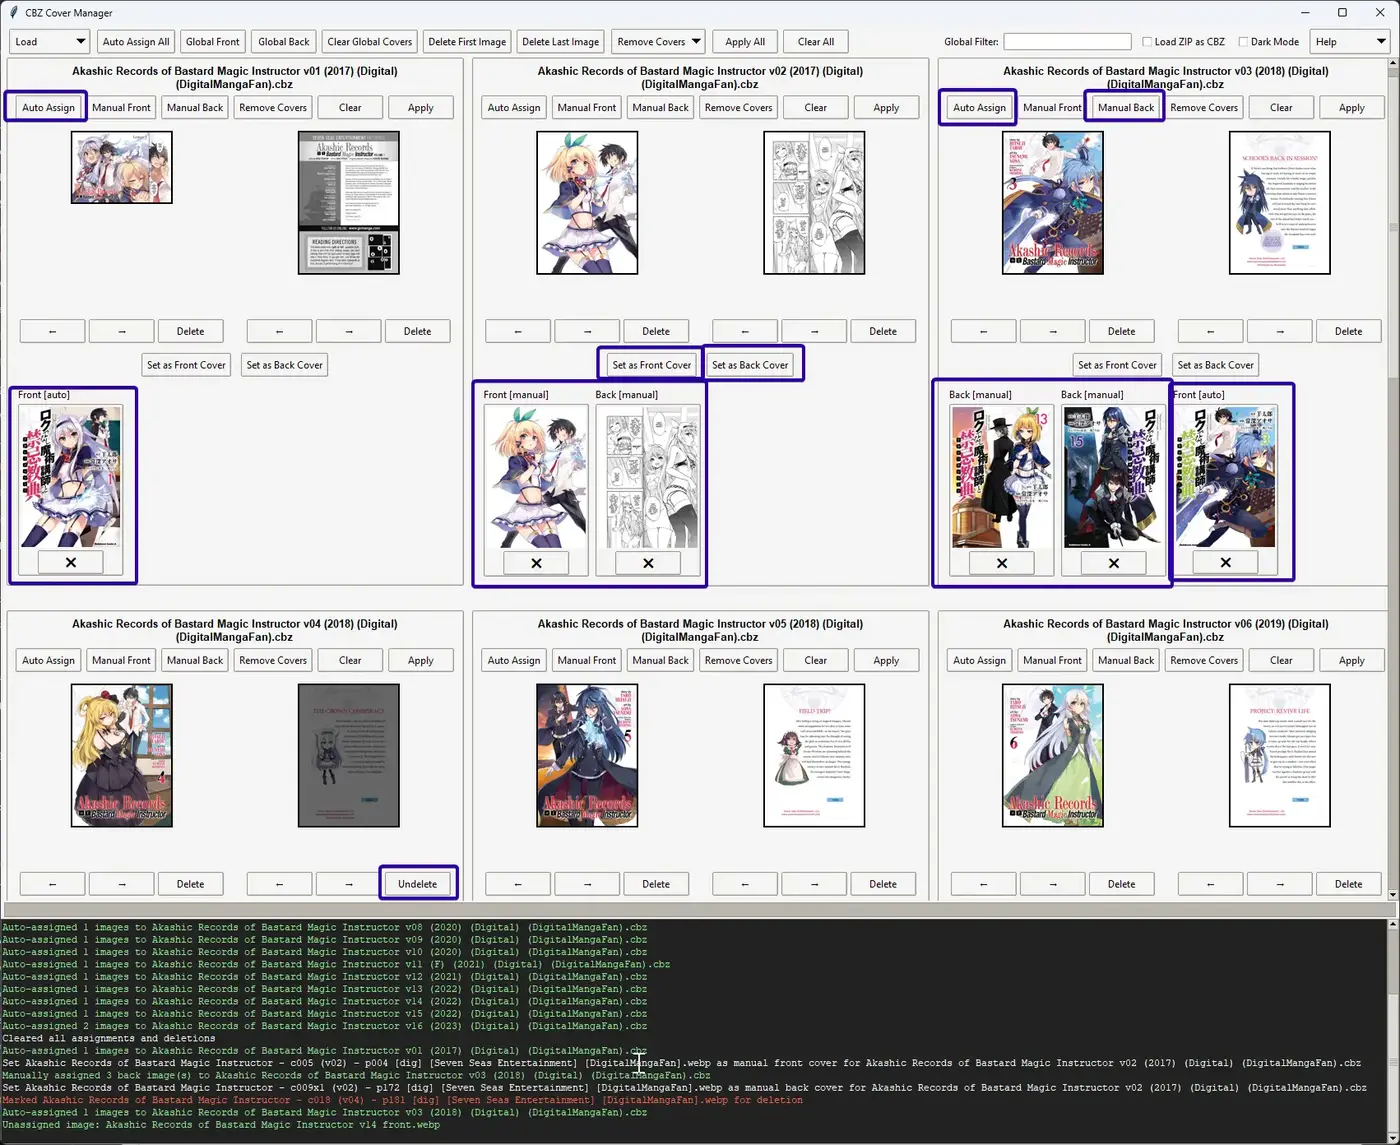This screenshot has width=1400, height=1145.
Task: Click right arrow under v04 first image
Action: pos(121,884)
